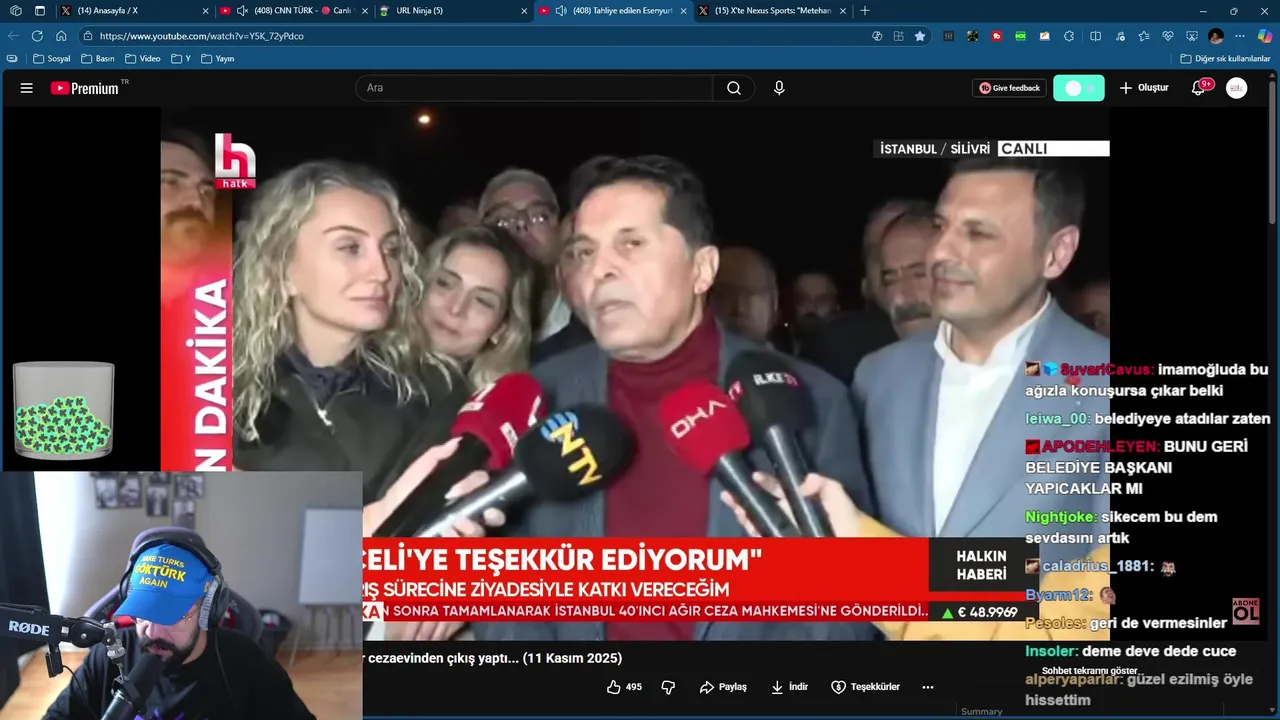Viewport: 1280px width, 720px height.
Task: Open a new browser tab
Action: [865, 11]
